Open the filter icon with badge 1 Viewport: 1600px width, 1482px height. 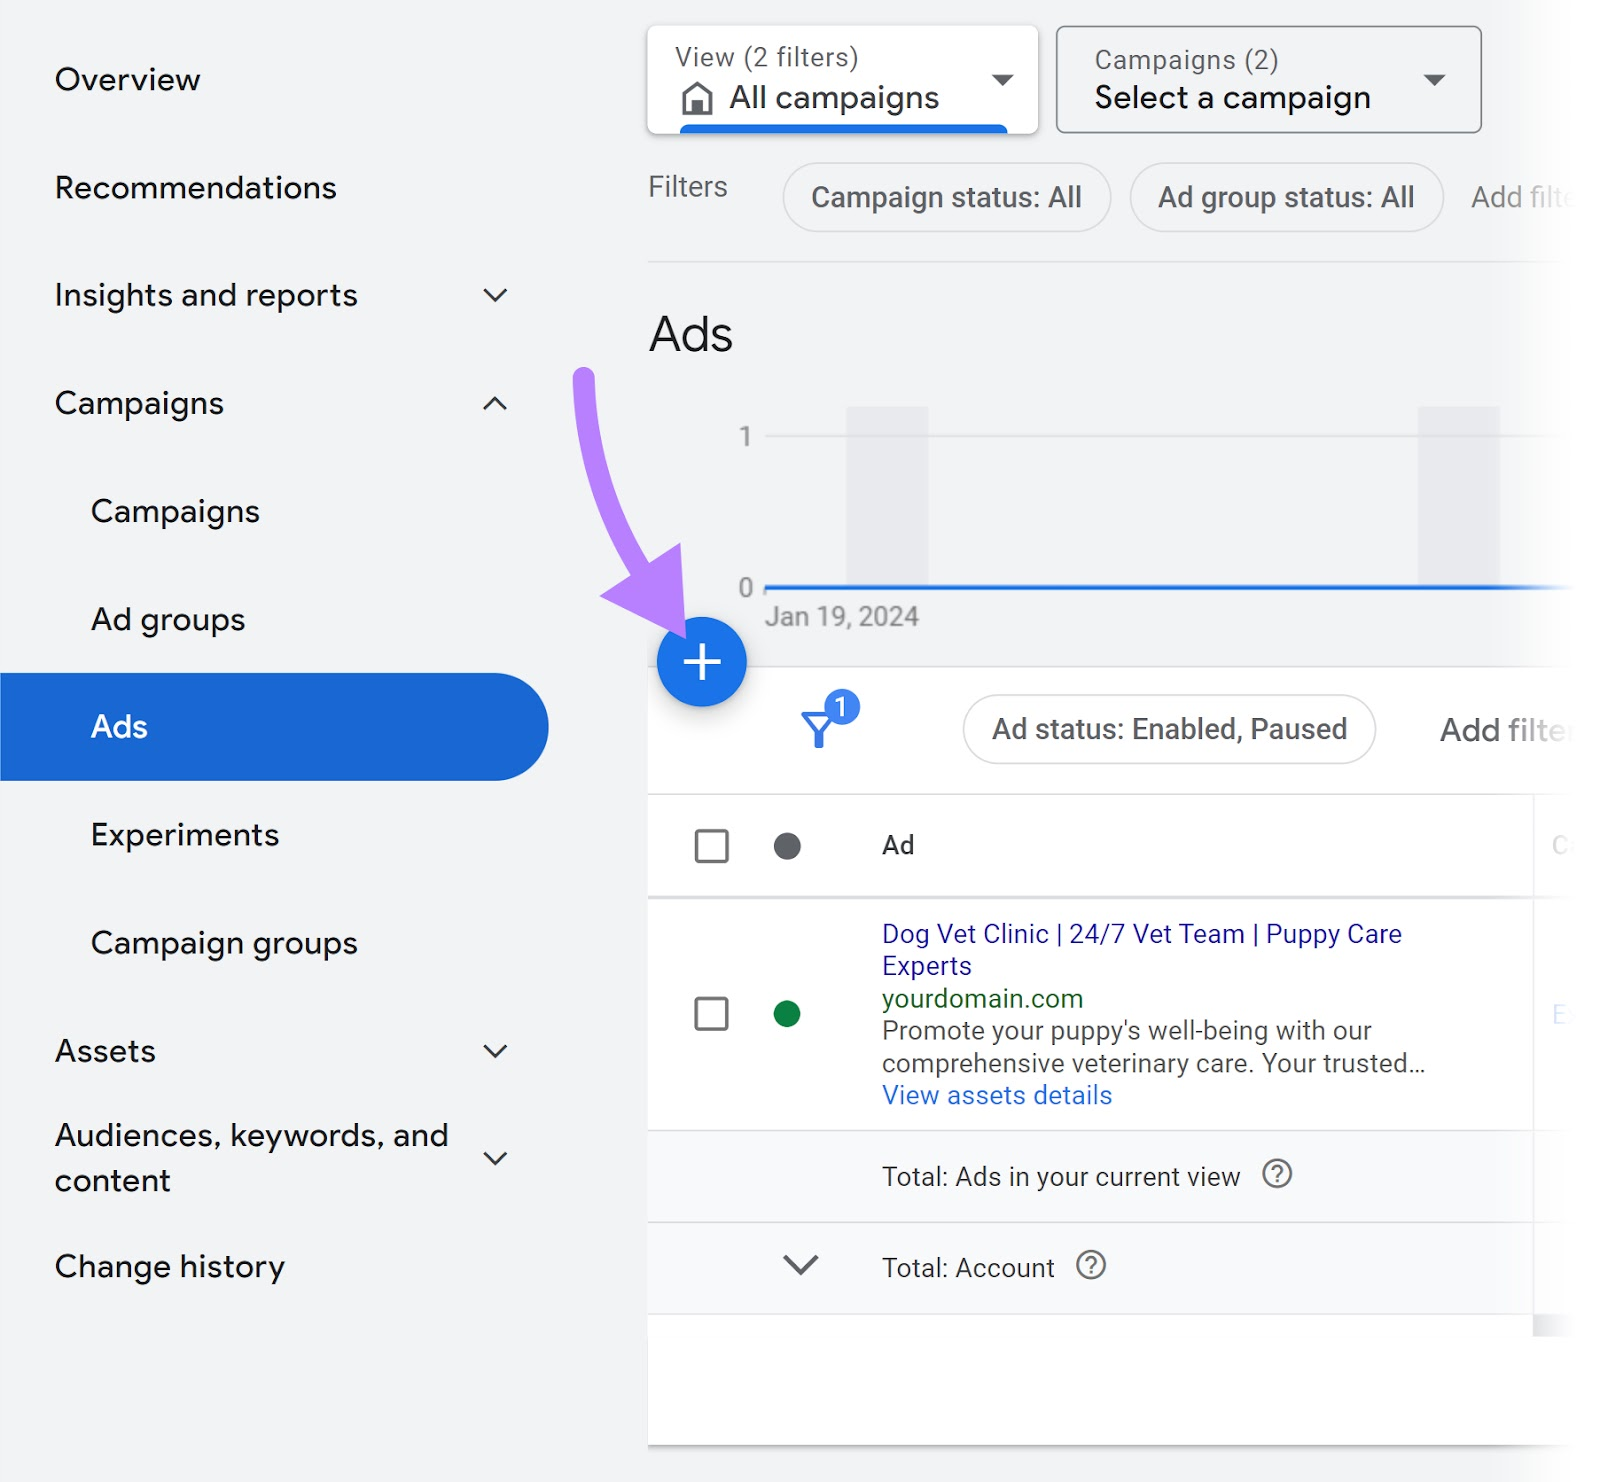[822, 729]
